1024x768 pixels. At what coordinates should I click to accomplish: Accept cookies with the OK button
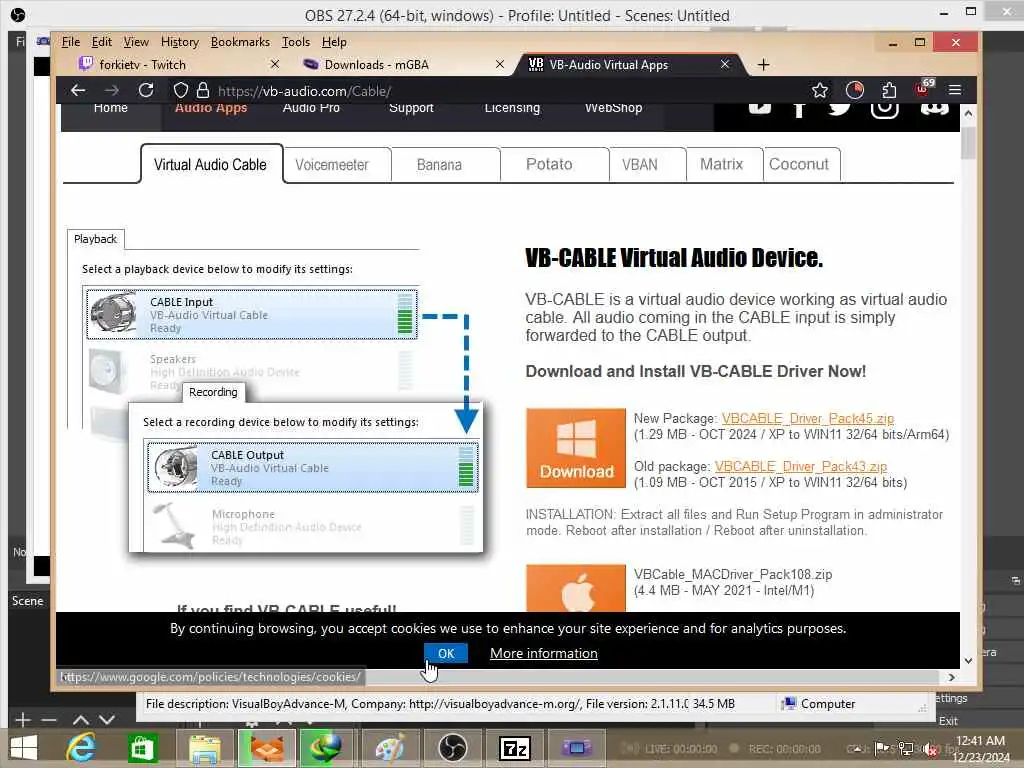pos(446,653)
